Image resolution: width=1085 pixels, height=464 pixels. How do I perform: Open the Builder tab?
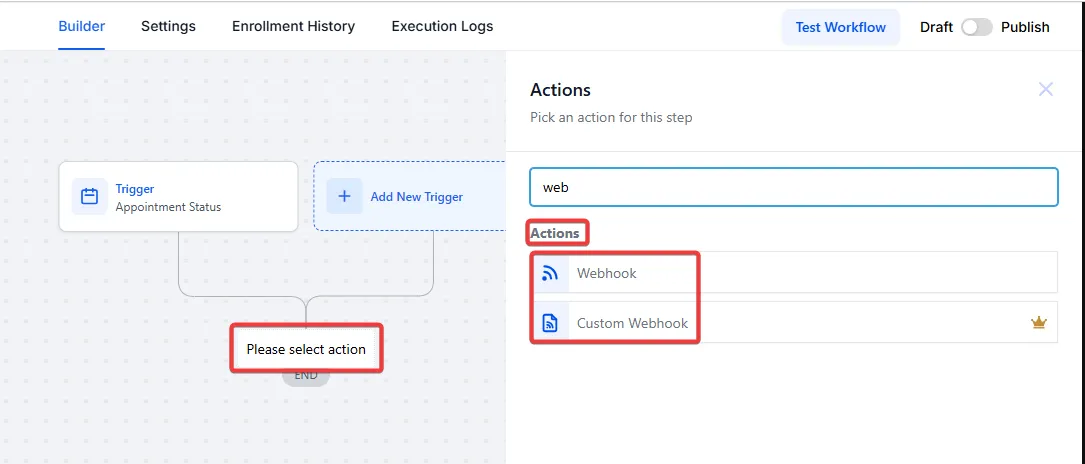pyautogui.click(x=82, y=27)
